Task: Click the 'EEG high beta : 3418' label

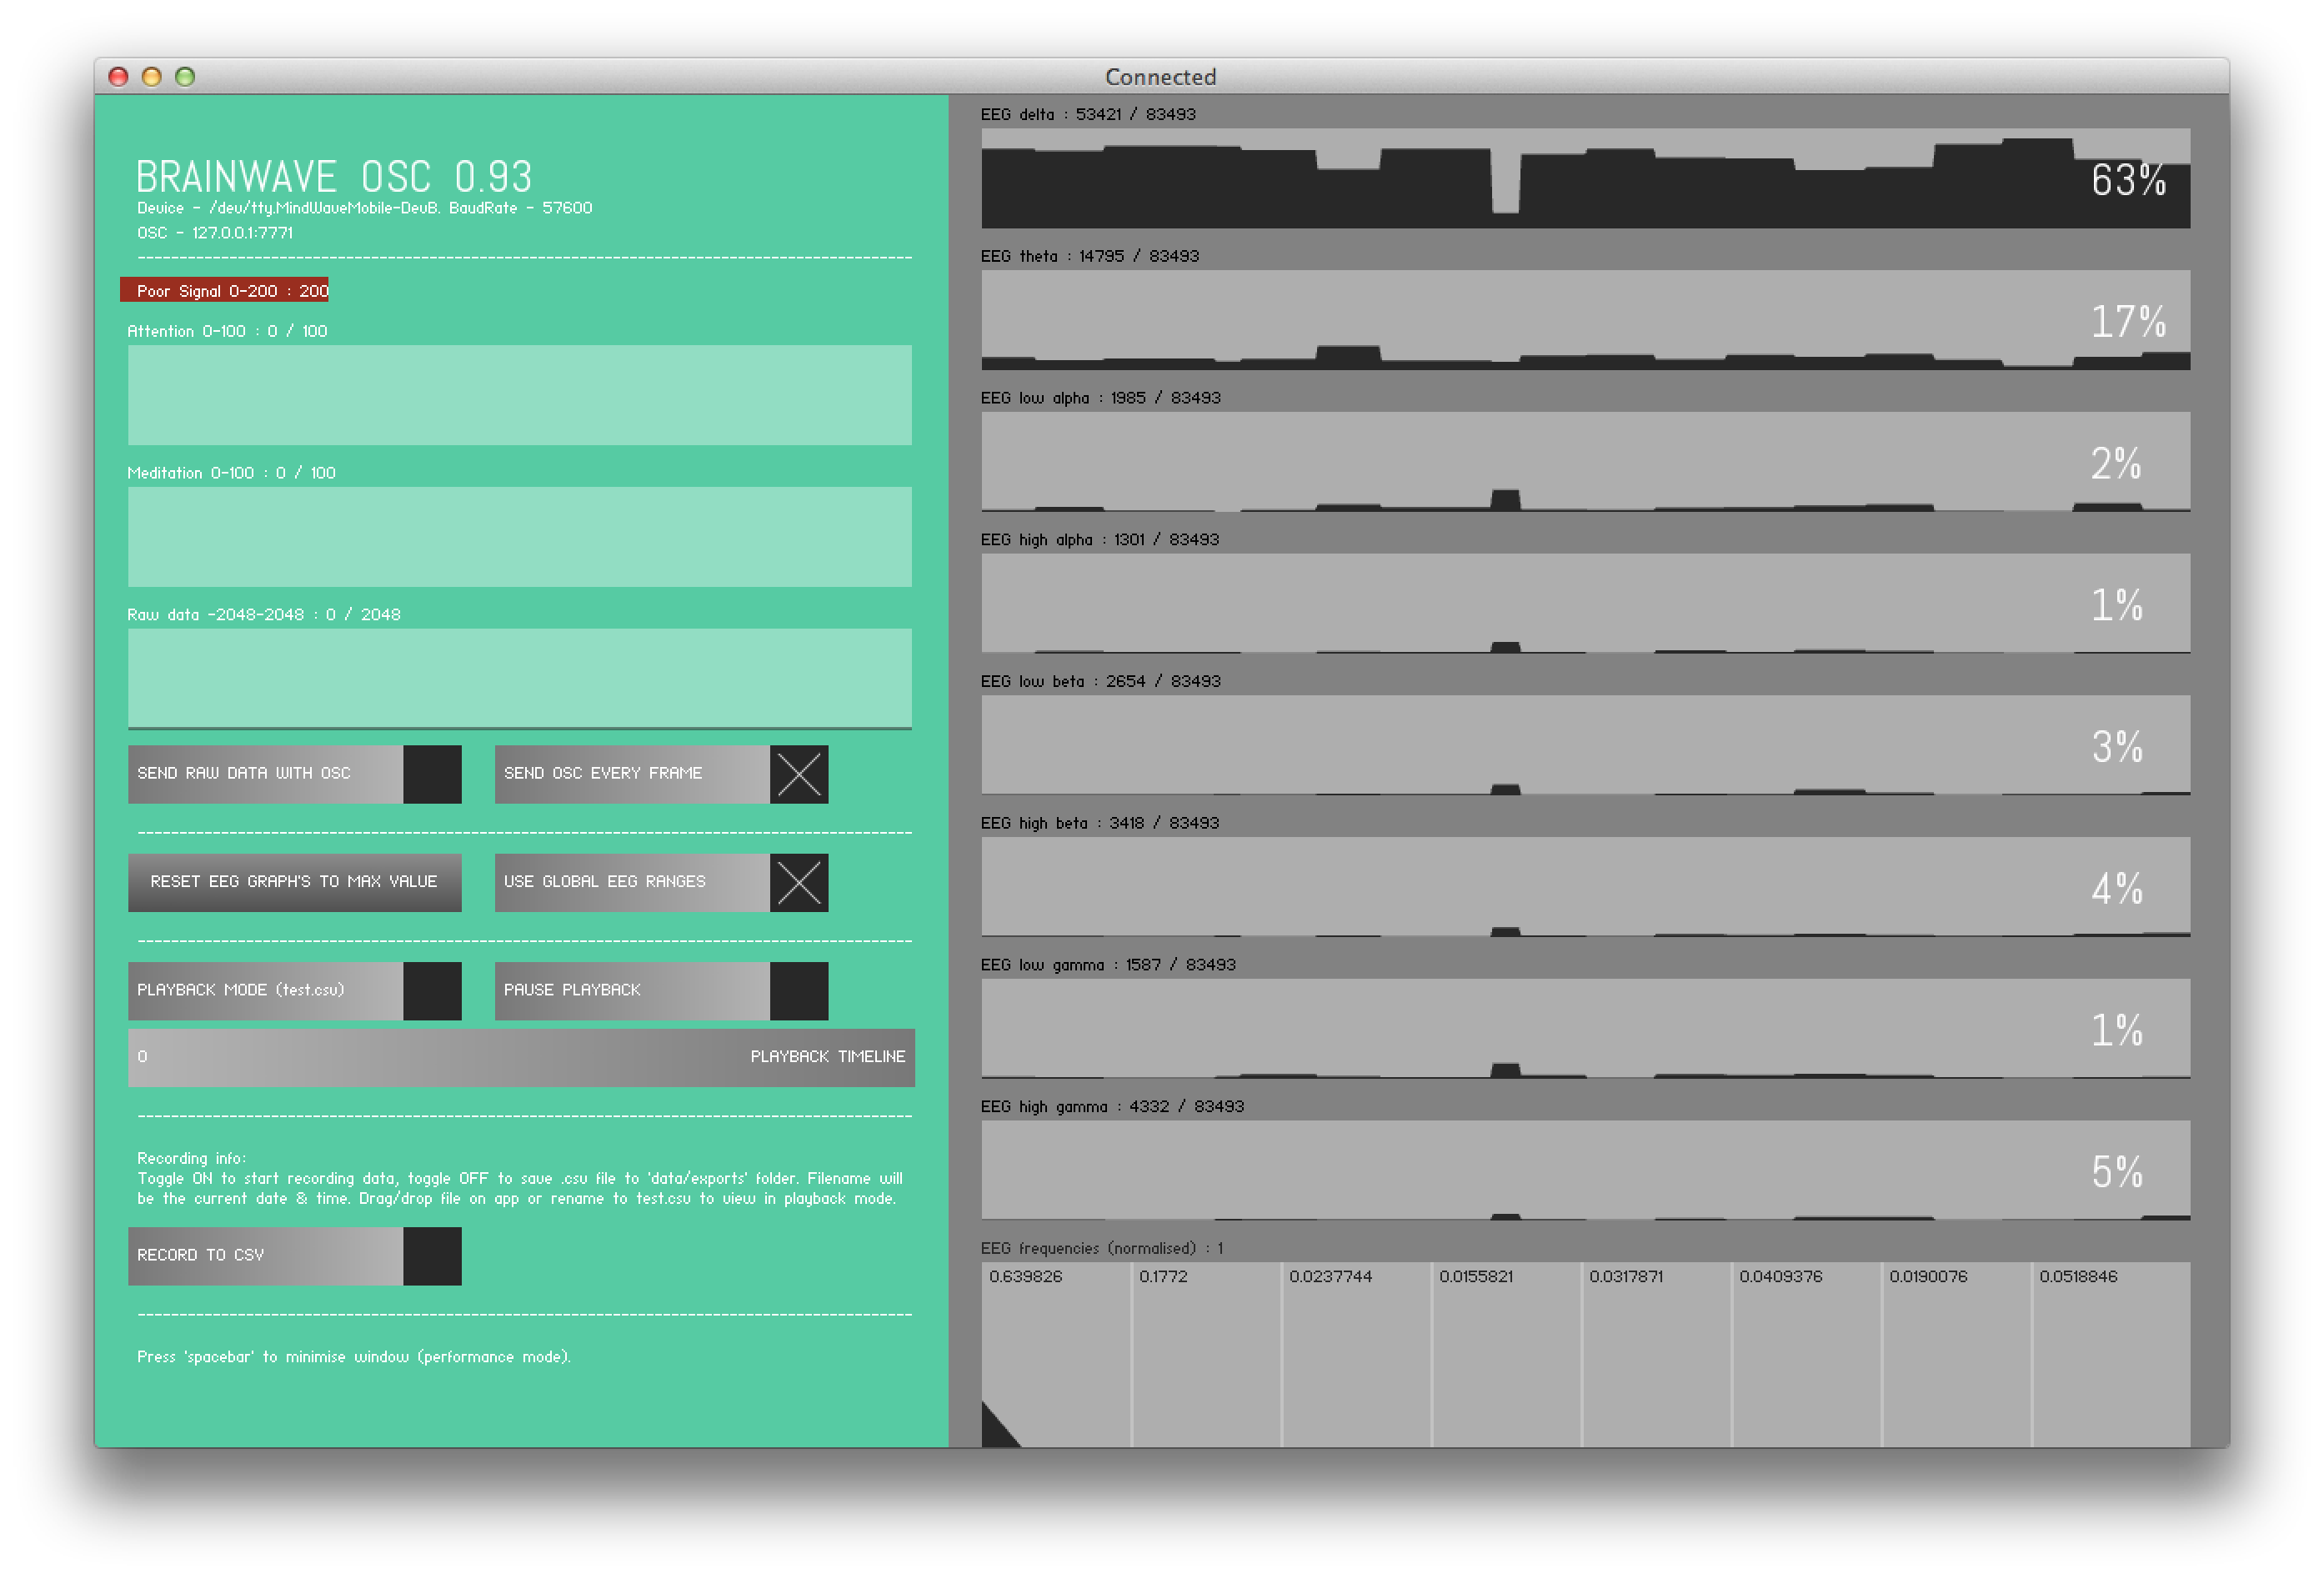Action: [1100, 823]
